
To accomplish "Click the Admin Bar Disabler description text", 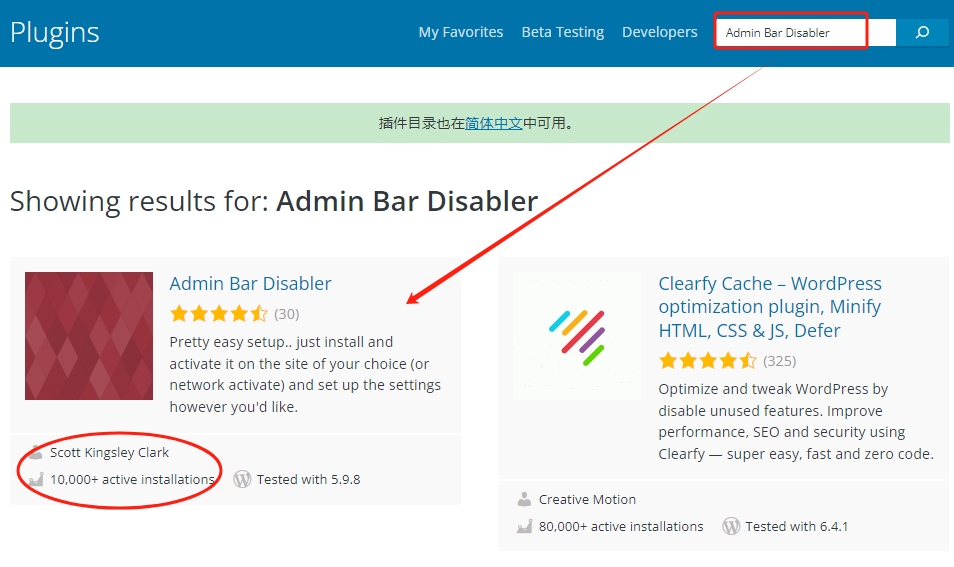I will coord(305,374).
